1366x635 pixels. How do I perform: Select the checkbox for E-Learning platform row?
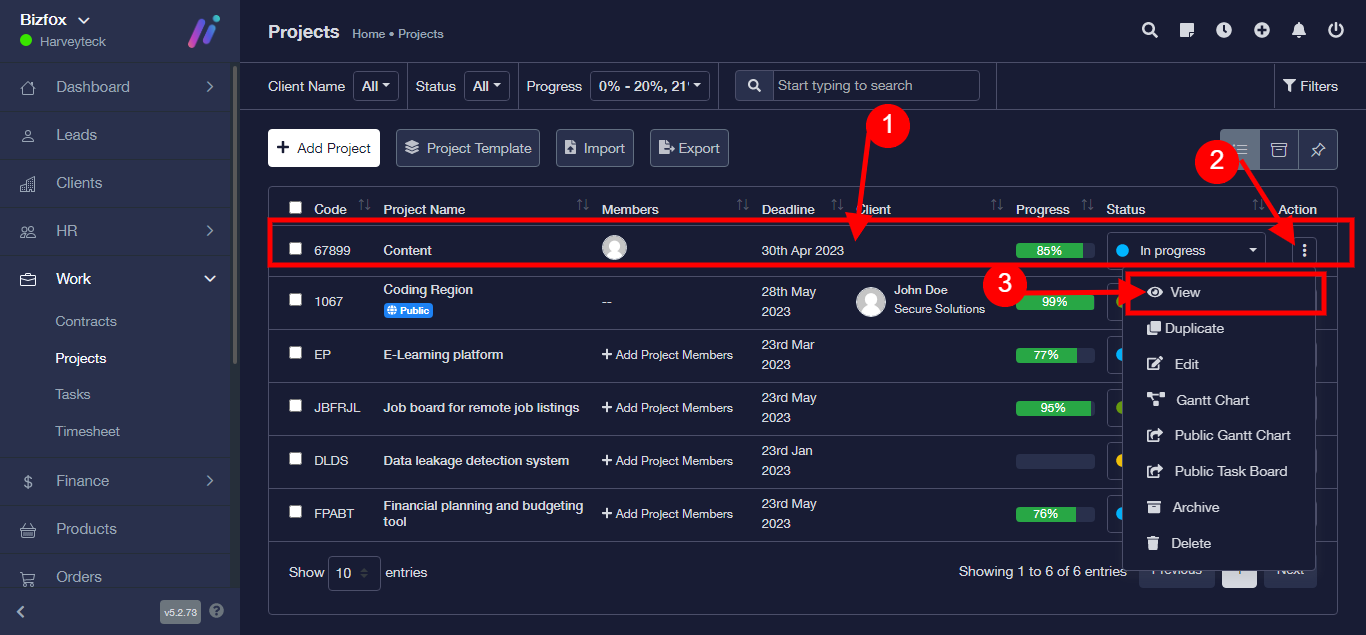tap(295, 353)
